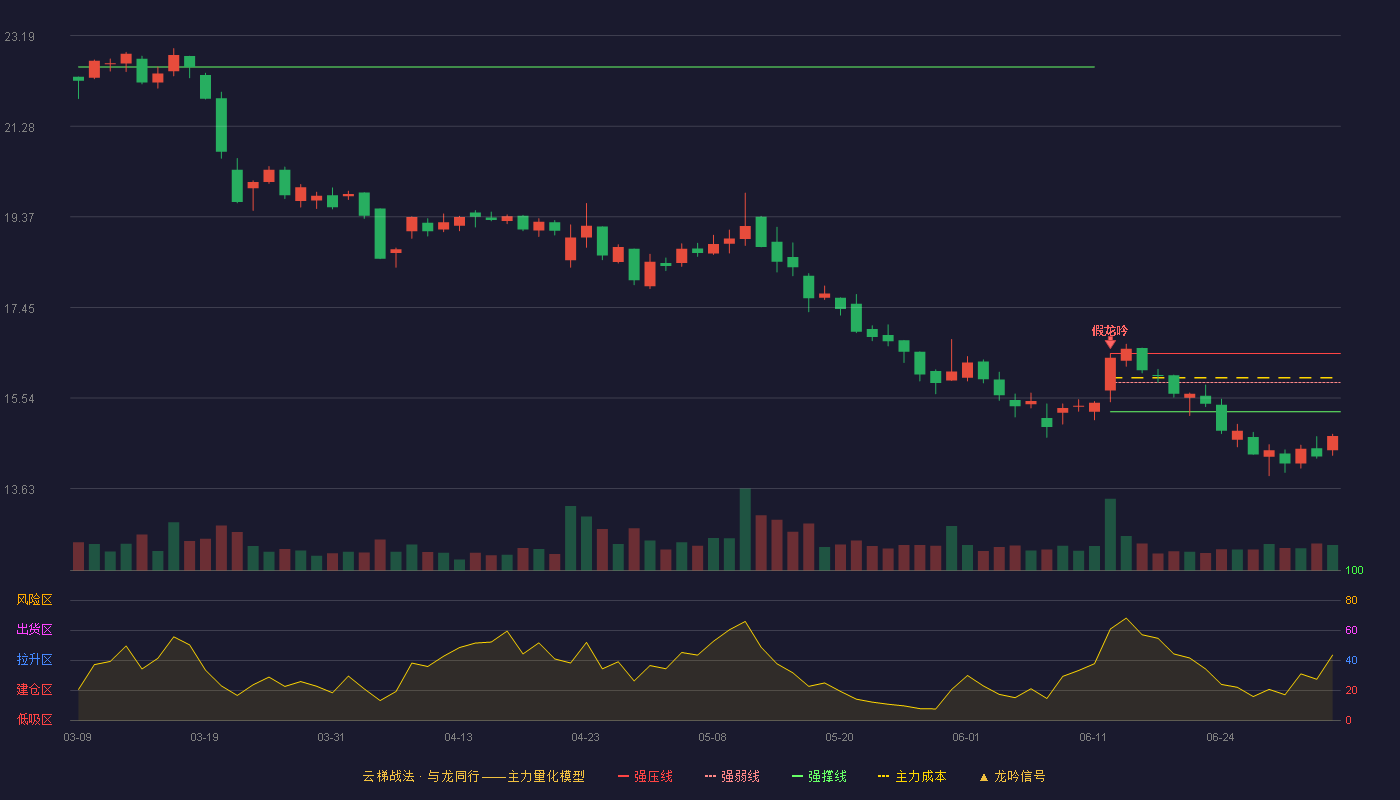The image size is (1400, 800).
Task: Click the 低吸区 zone label
Action: (34, 719)
